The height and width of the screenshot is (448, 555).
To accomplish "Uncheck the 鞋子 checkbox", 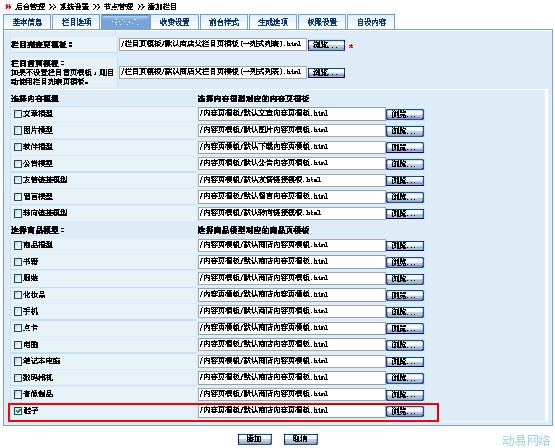I will point(18,411).
